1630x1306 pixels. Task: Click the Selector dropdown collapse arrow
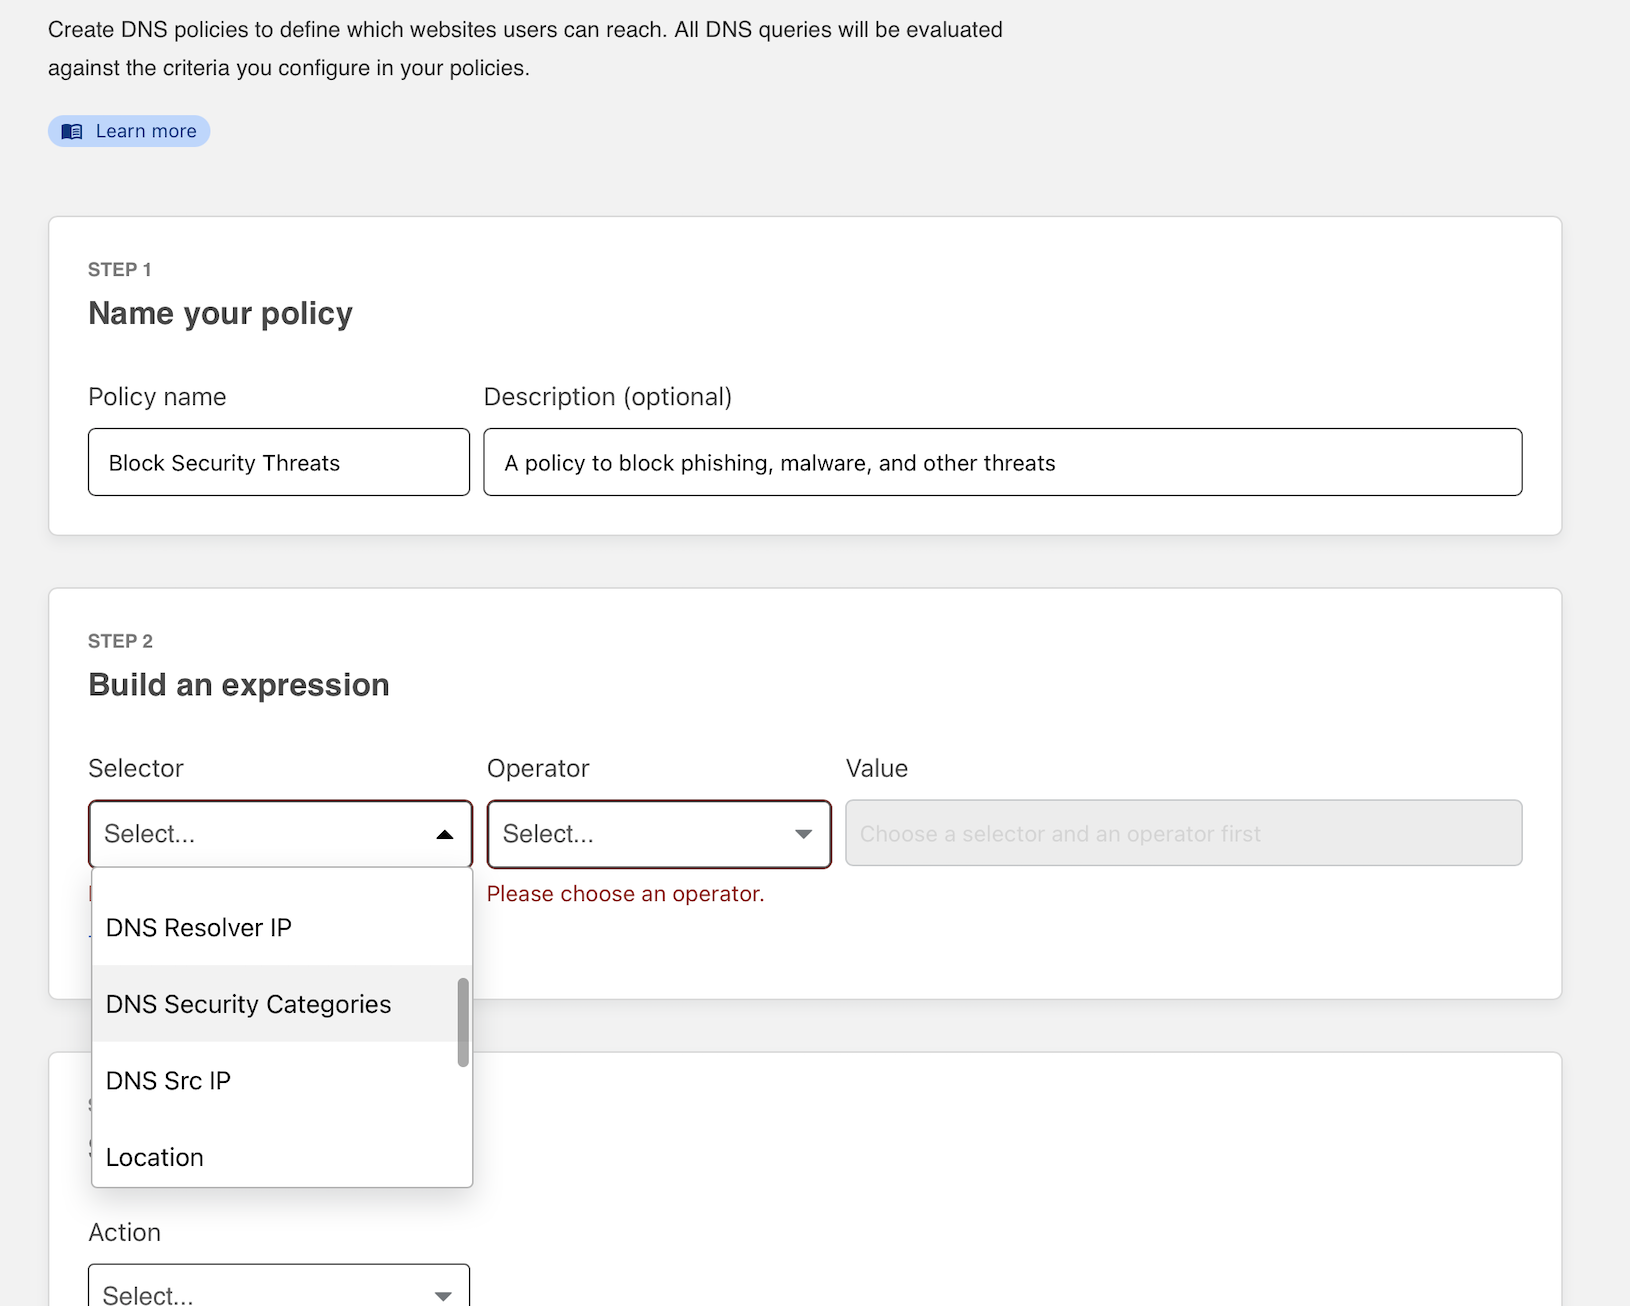[444, 833]
